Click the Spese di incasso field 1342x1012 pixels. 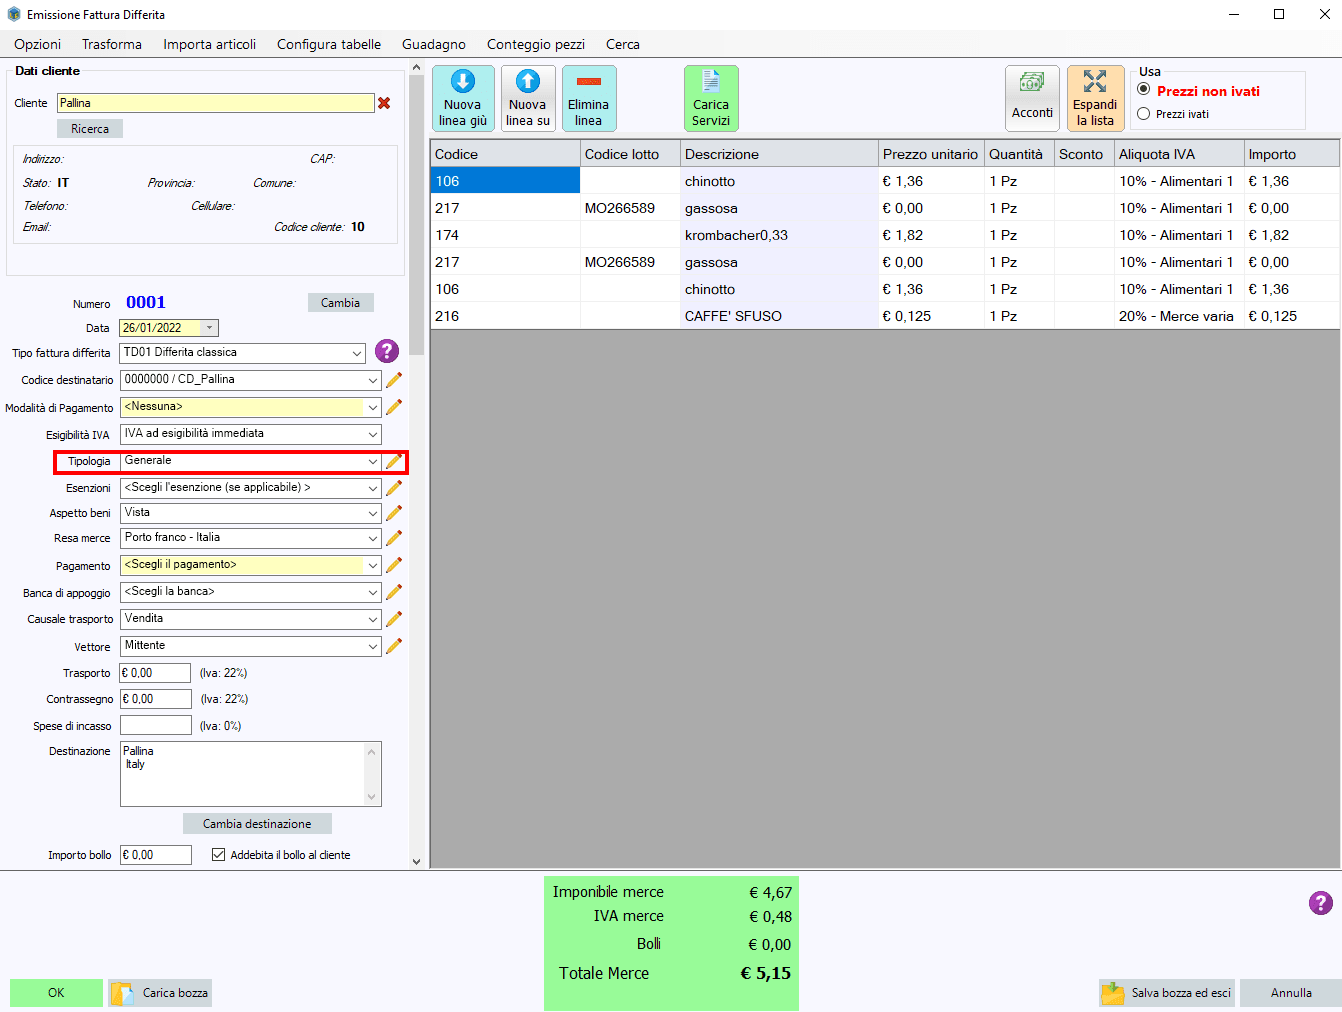pos(155,726)
